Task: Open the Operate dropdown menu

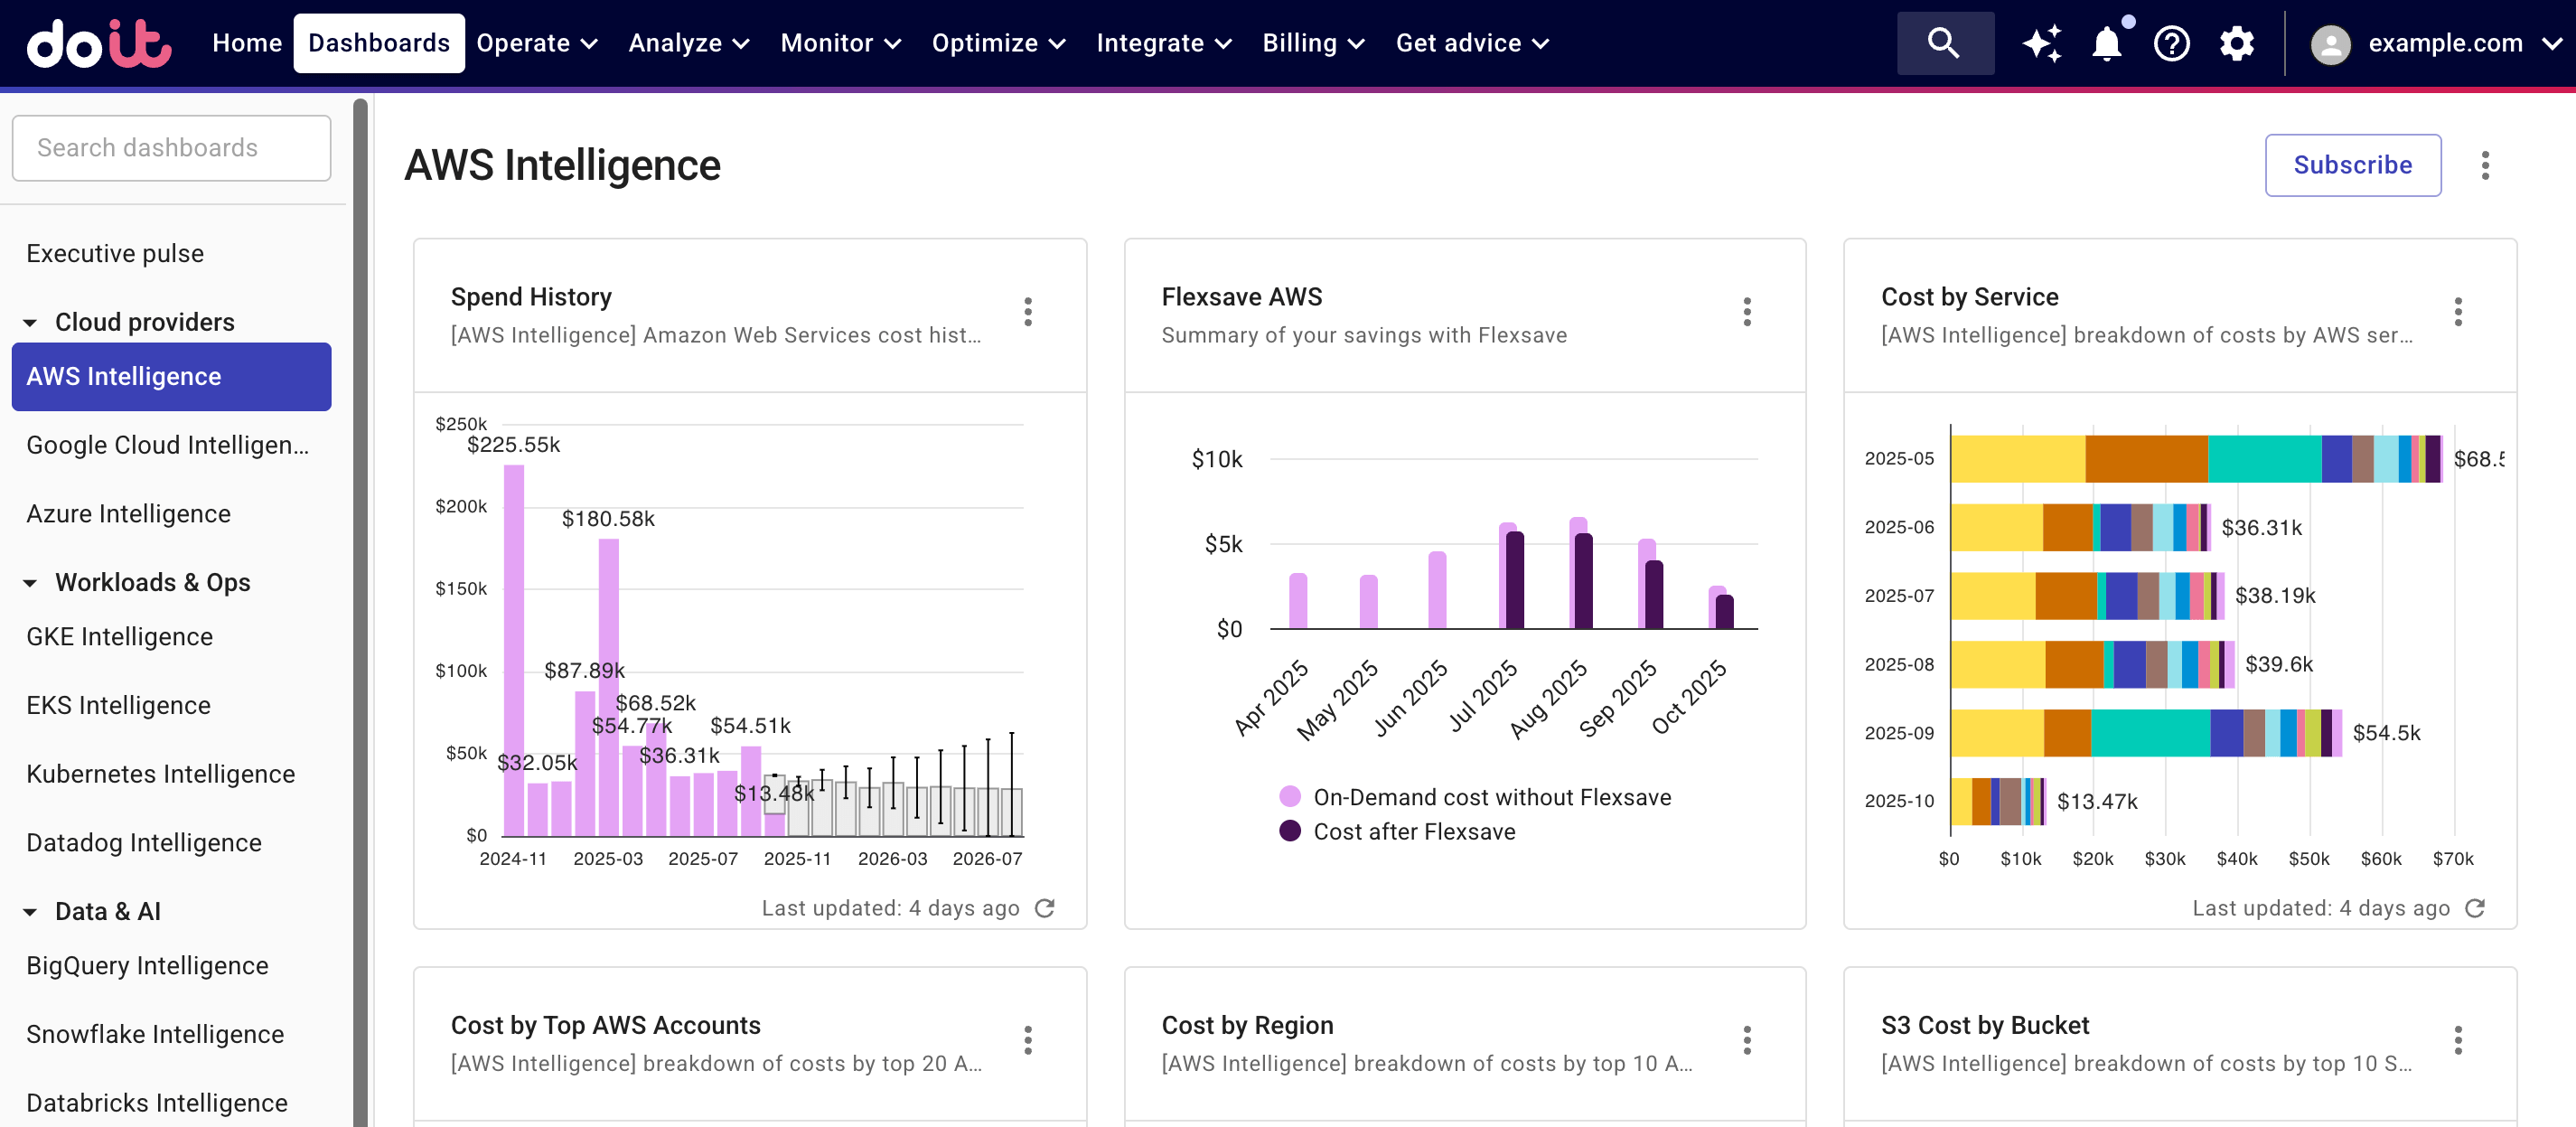Action: (x=536, y=43)
